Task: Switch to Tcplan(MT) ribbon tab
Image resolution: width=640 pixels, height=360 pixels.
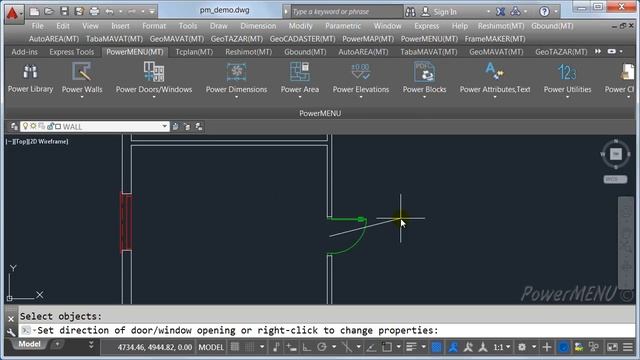Action: click(194, 52)
